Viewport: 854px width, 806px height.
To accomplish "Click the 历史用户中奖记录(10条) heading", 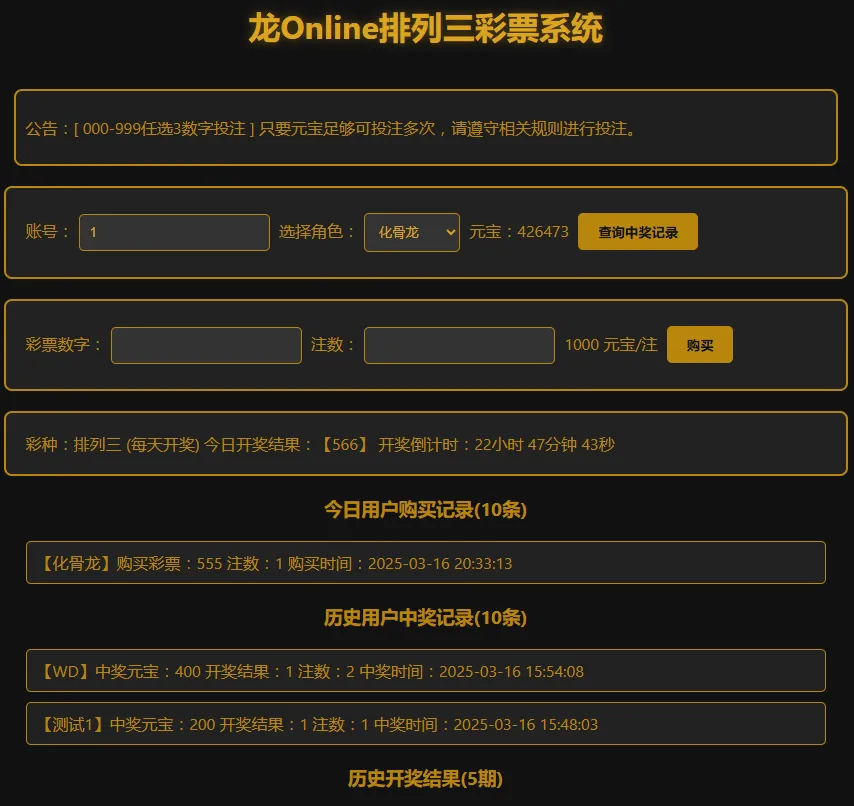I will 426,618.
